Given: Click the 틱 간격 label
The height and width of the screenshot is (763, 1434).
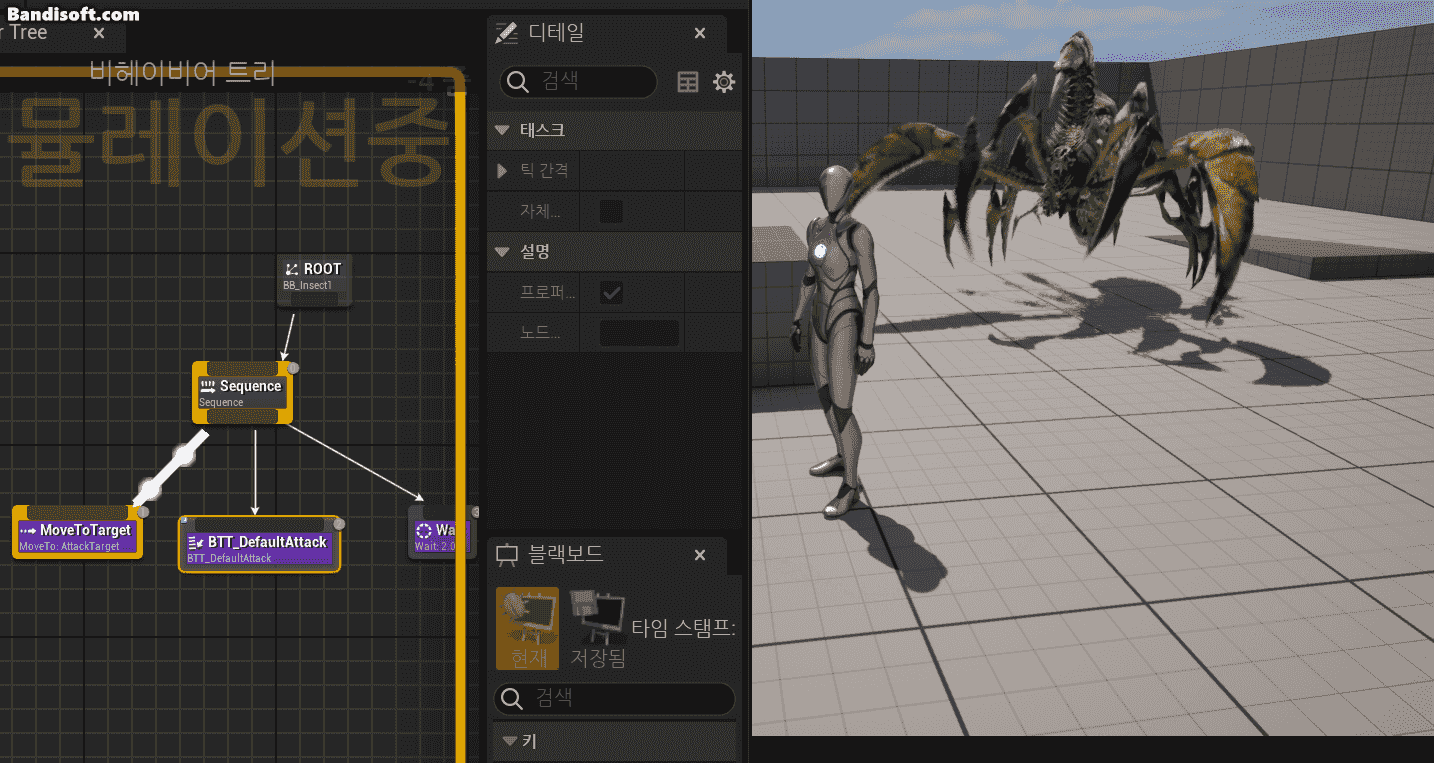Looking at the screenshot, I should 544,171.
